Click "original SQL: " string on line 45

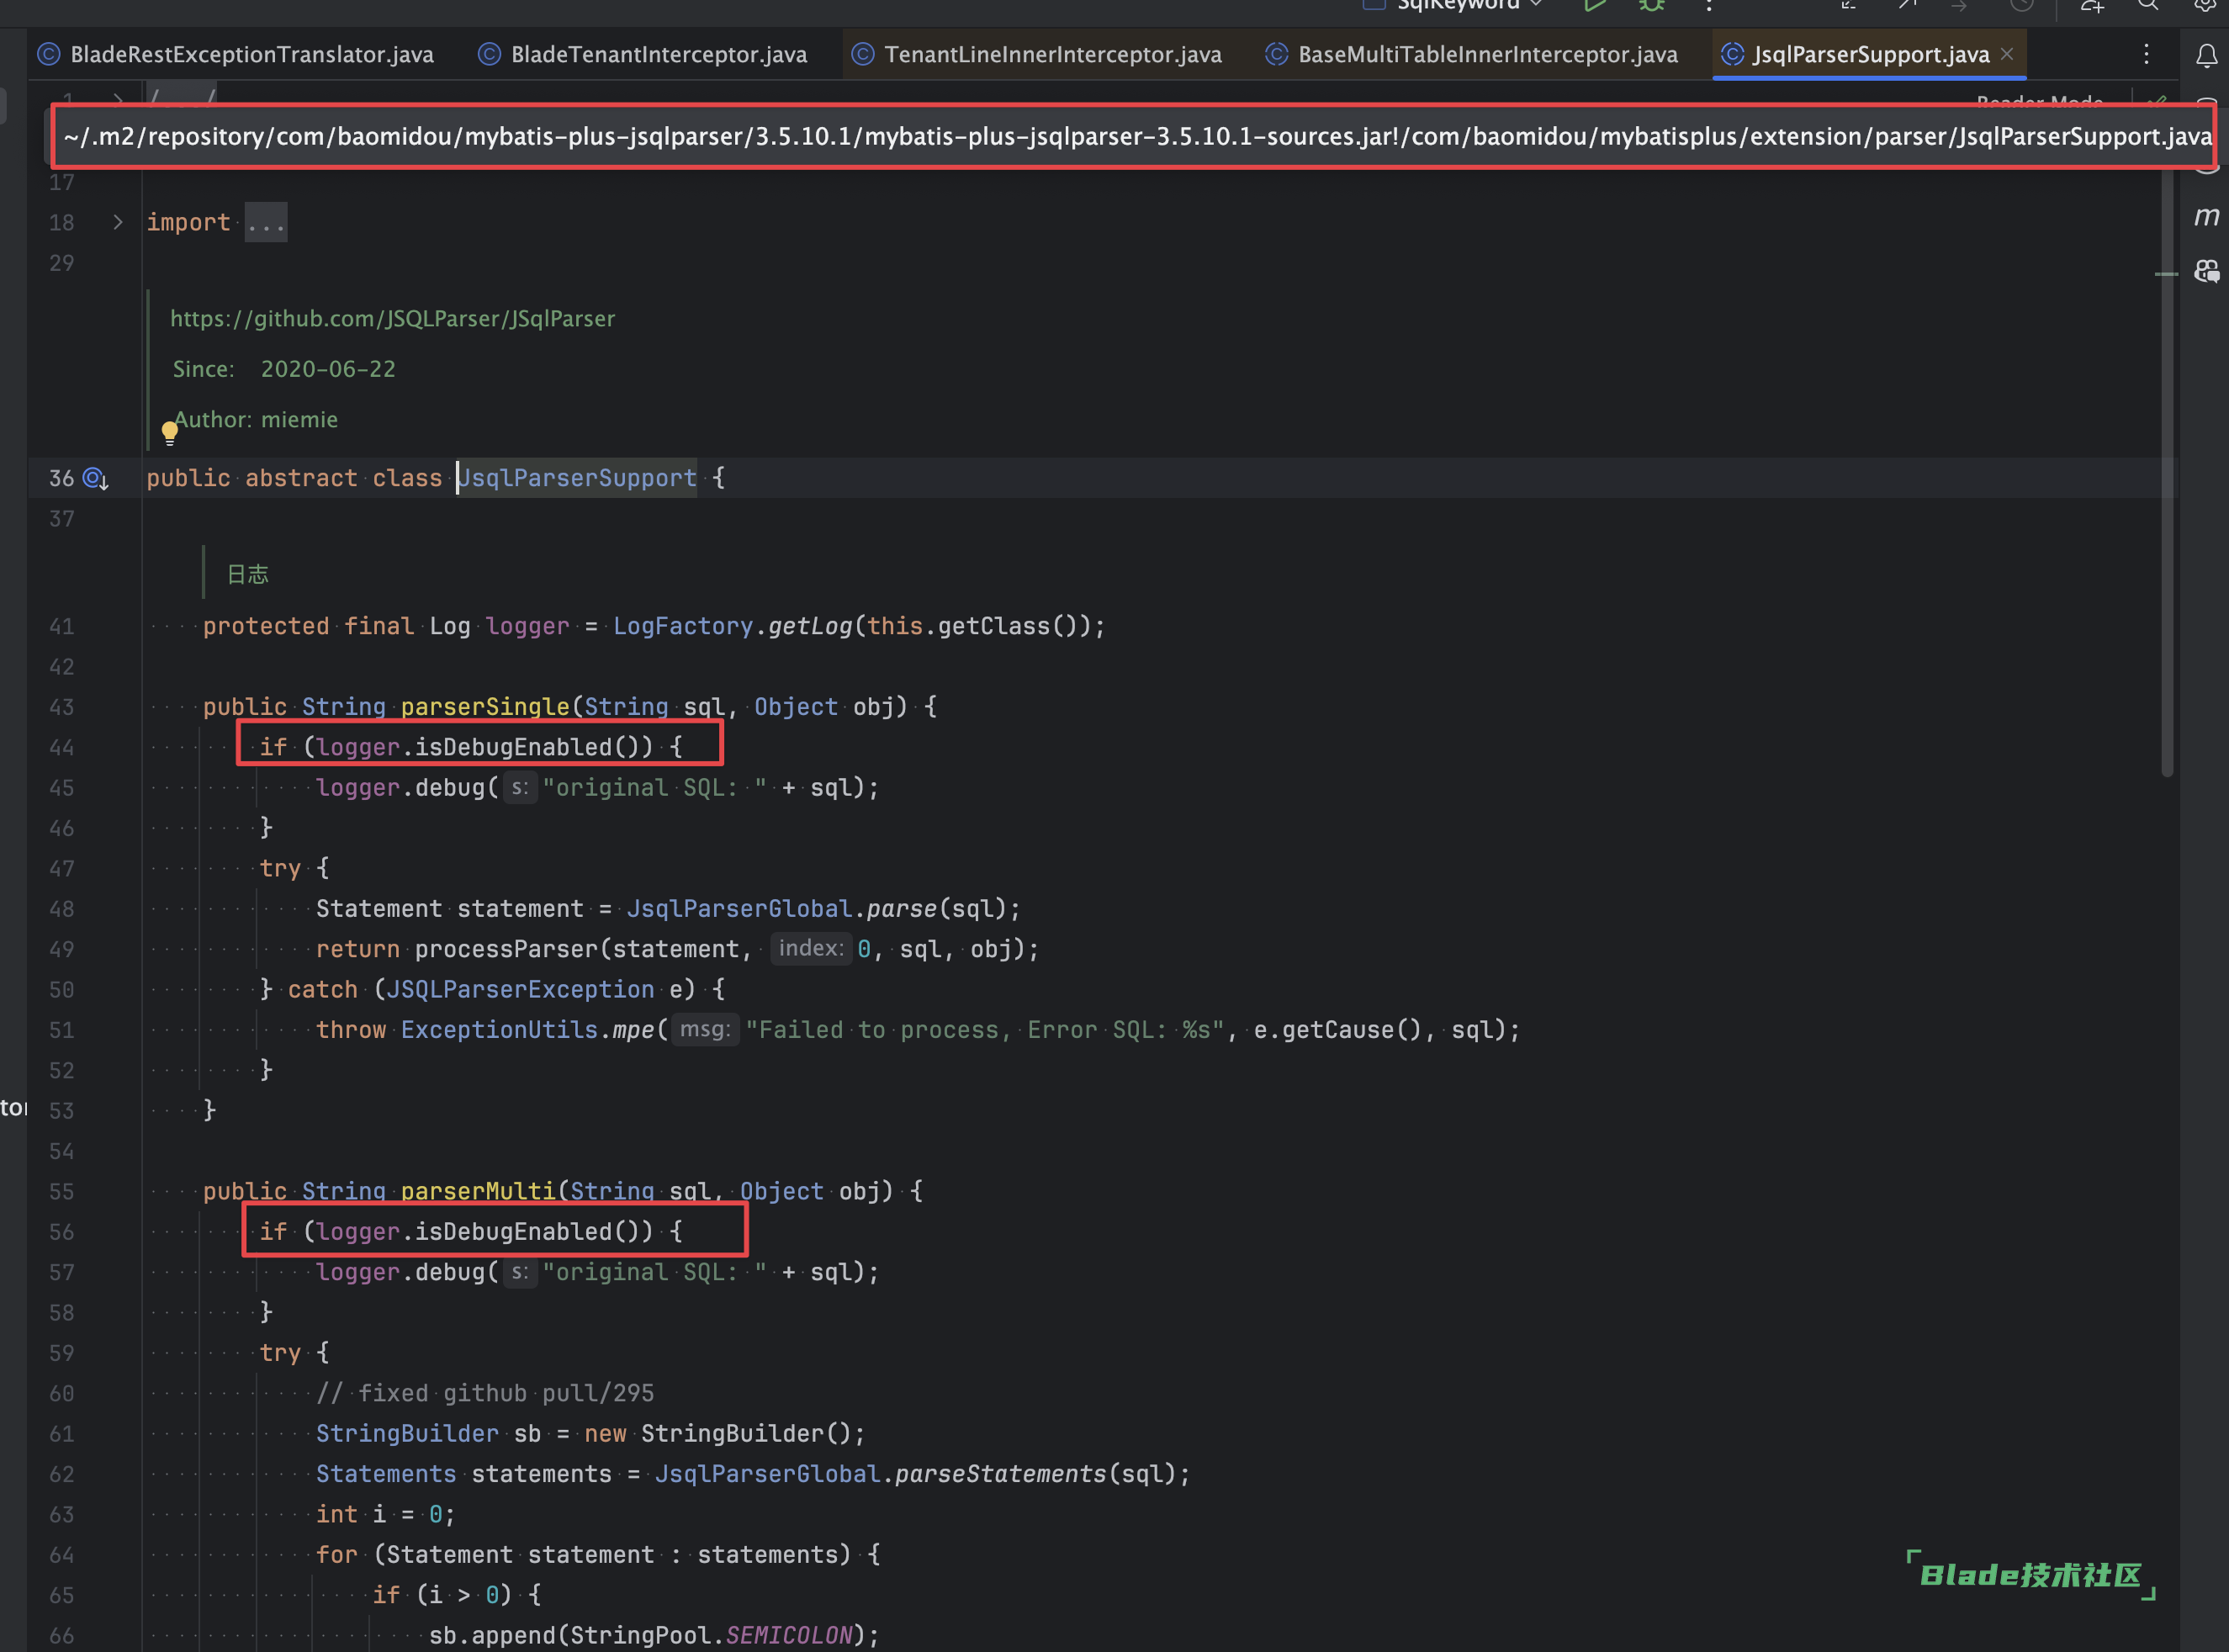655,787
